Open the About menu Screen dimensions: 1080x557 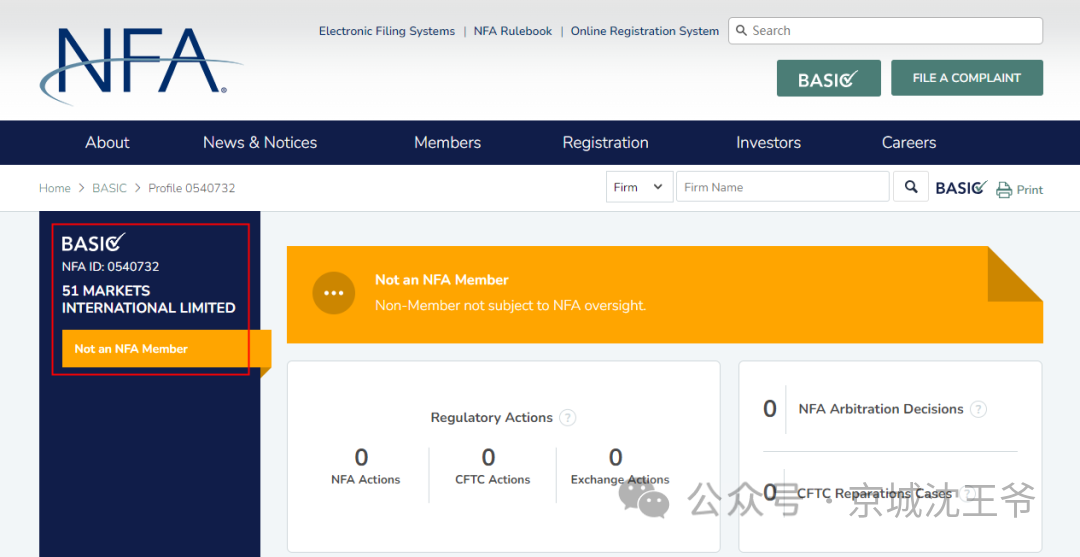107,143
